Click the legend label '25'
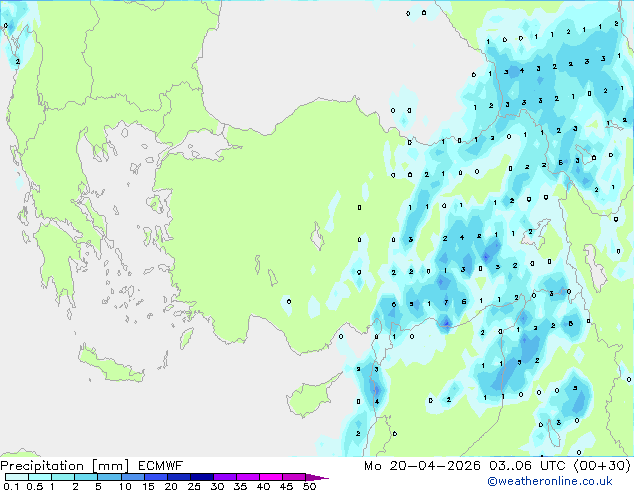The height and width of the screenshot is (490, 634). [194, 486]
